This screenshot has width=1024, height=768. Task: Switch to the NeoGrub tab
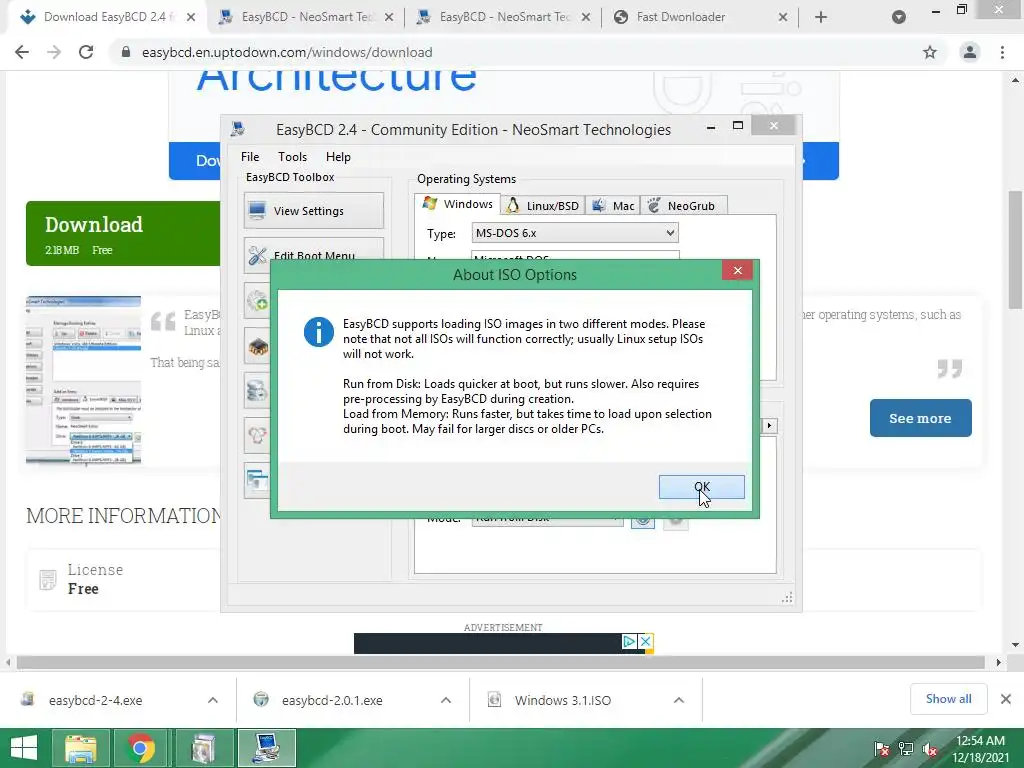coord(683,206)
